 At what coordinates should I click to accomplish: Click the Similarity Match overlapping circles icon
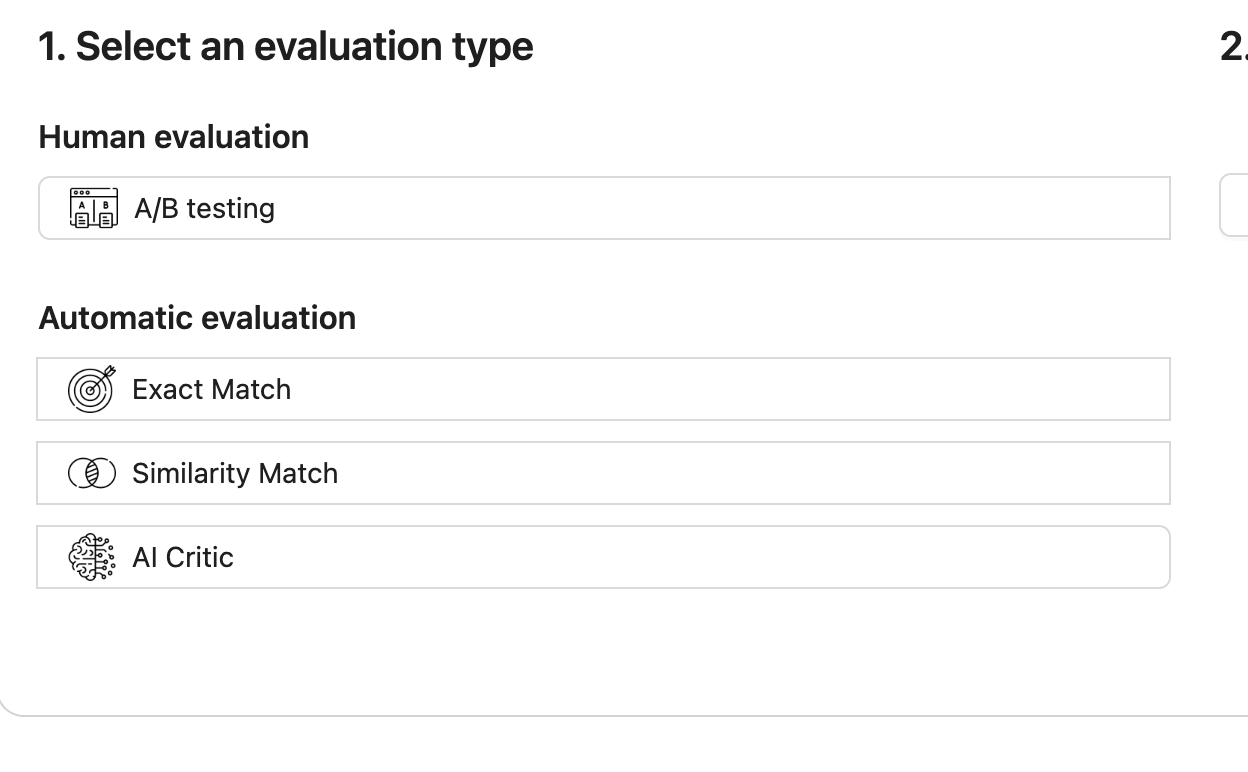tap(91, 472)
